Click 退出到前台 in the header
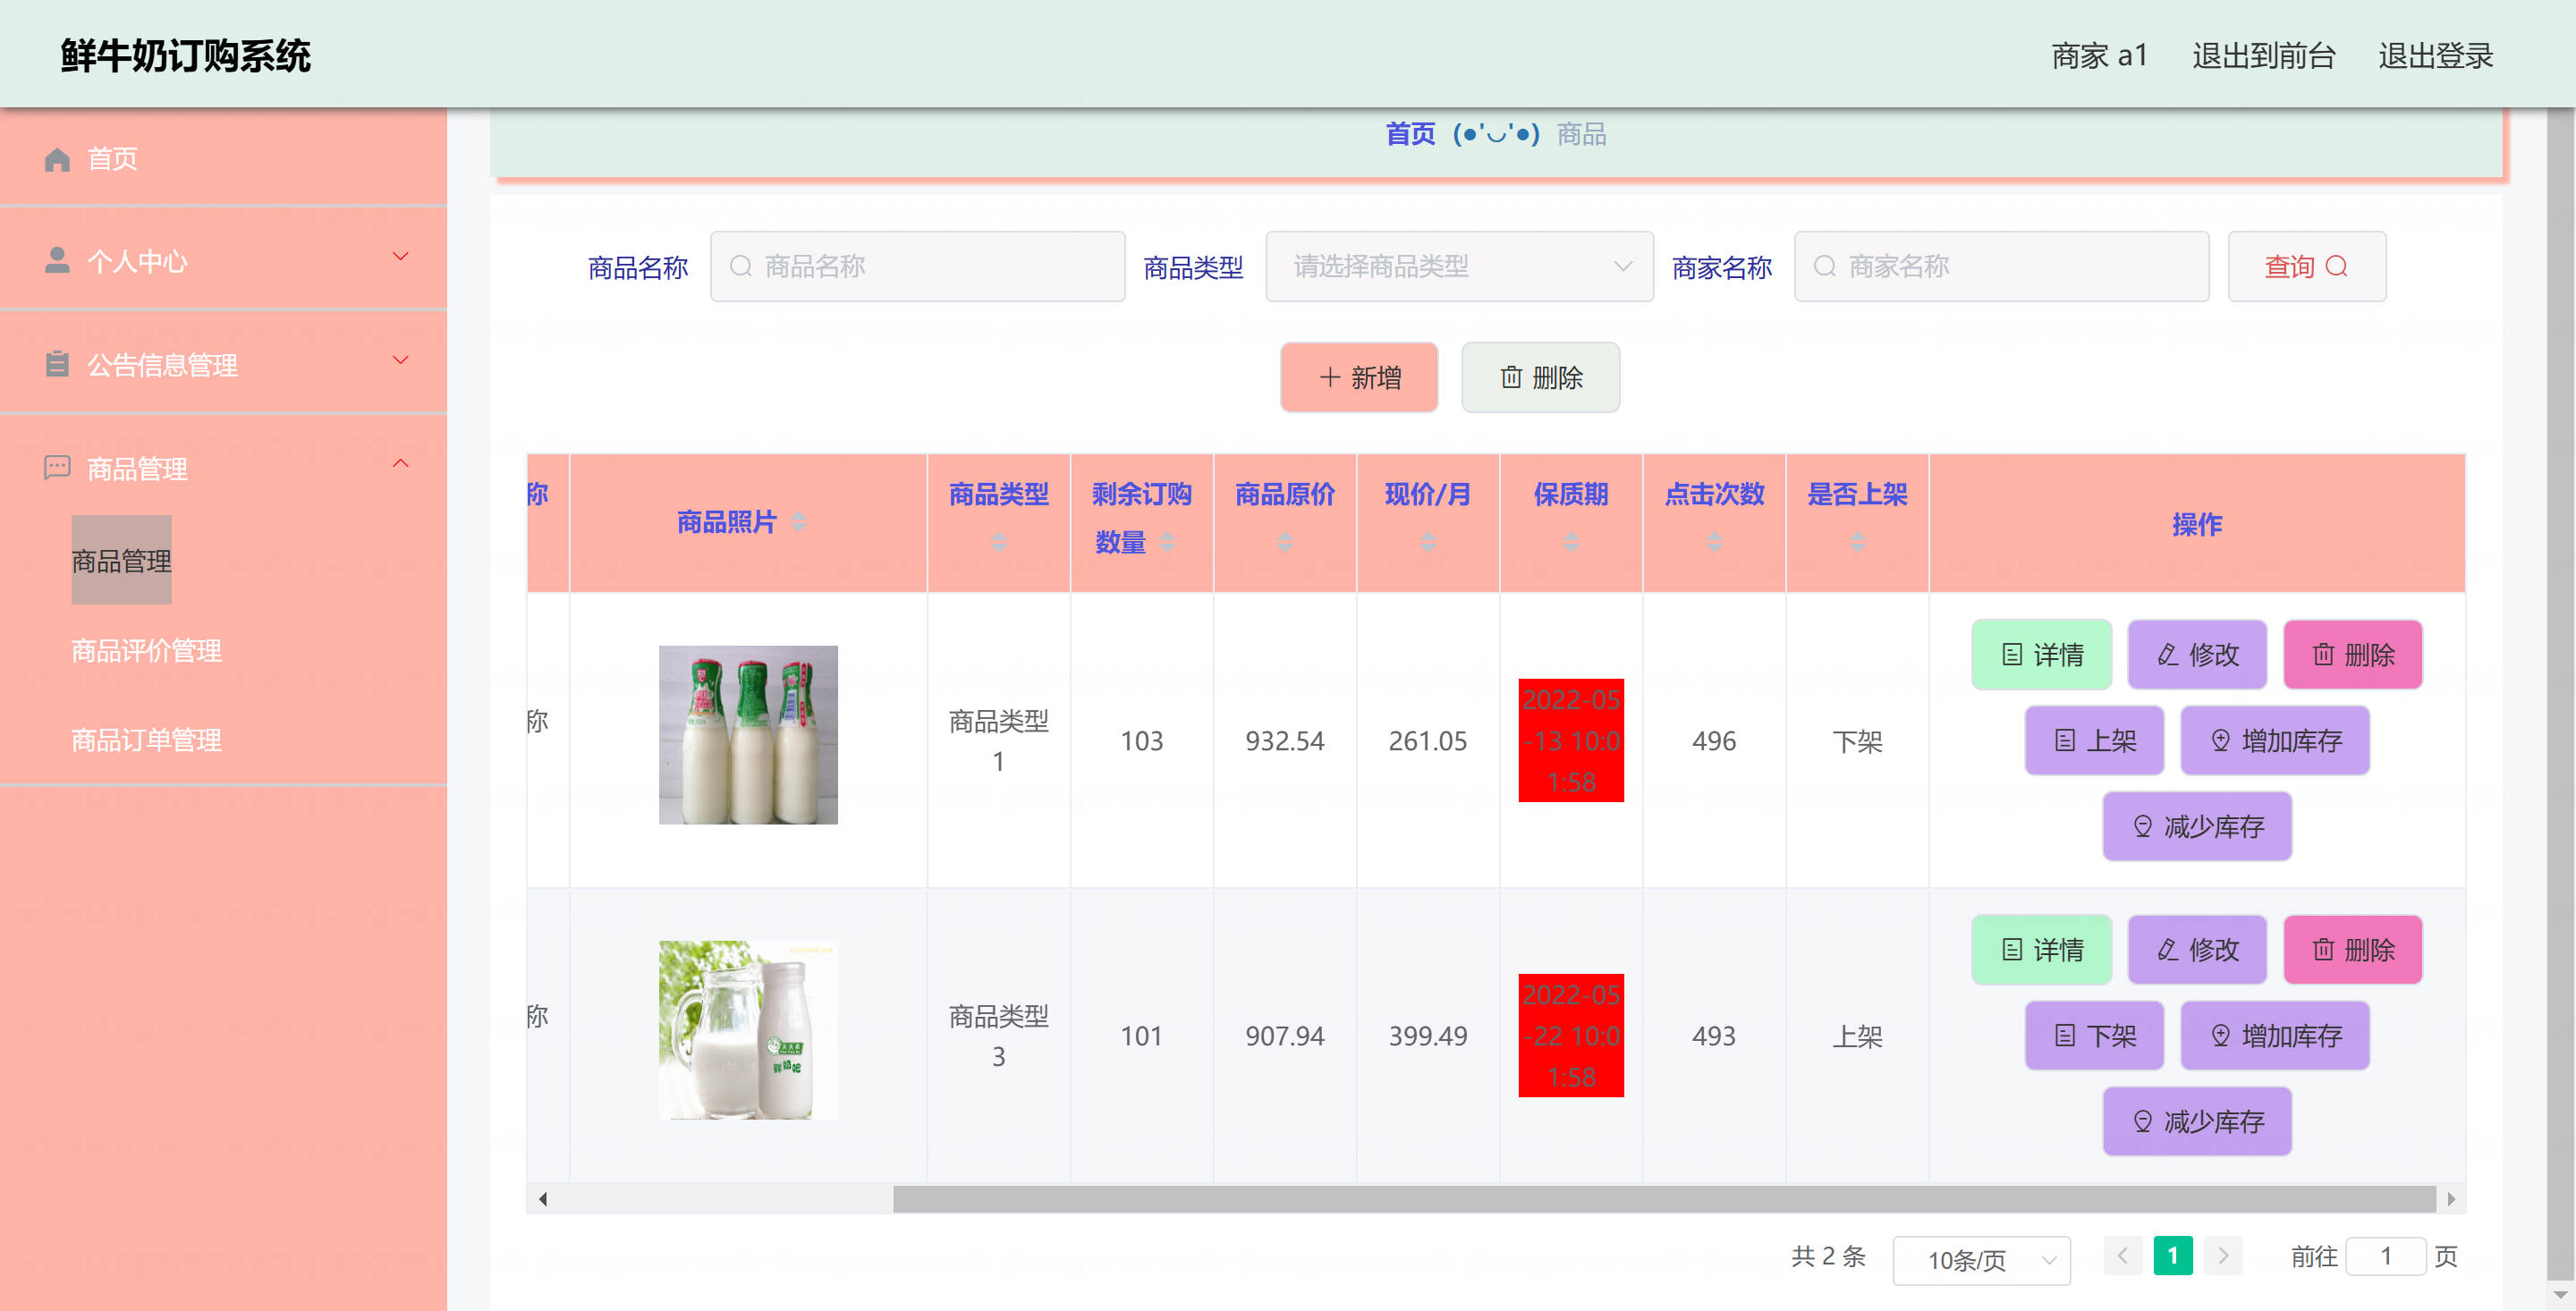This screenshot has height=1311, width=2576. (x=2263, y=56)
